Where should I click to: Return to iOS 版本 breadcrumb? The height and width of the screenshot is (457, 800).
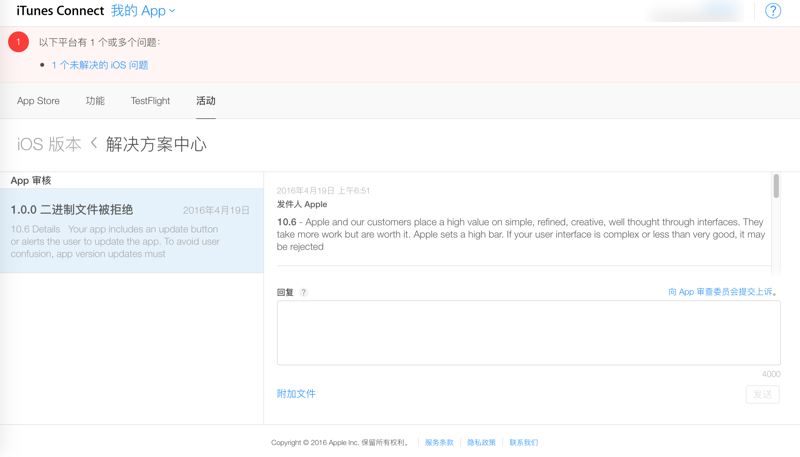click(49, 144)
